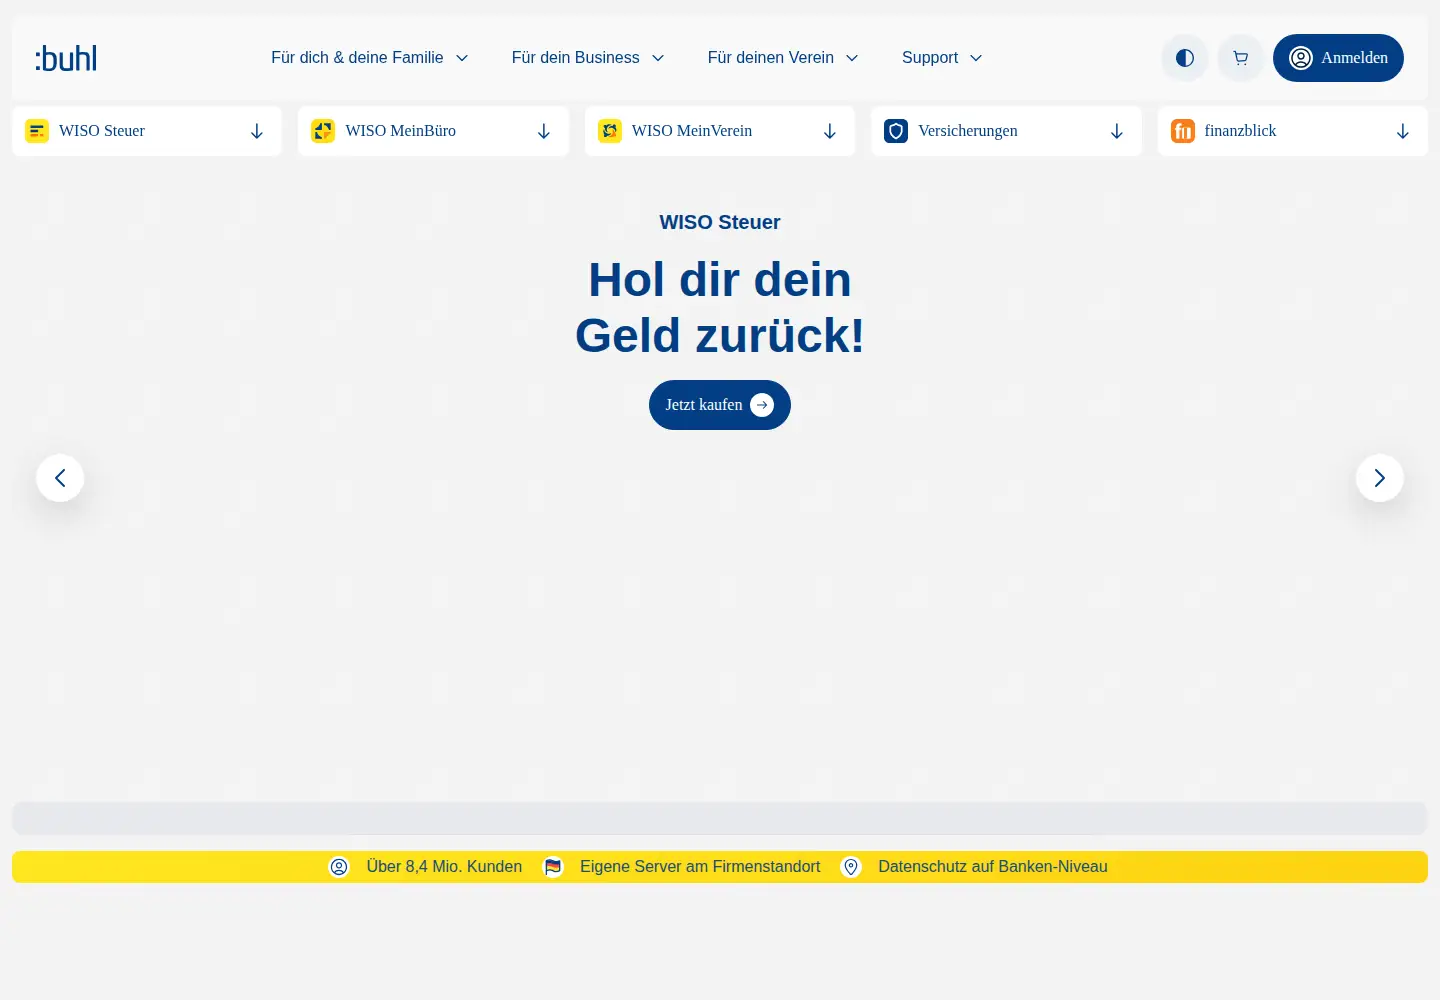
Task: Click 'Über 8,4 Mio. Kunden' text
Action: (x=444, y=867)
